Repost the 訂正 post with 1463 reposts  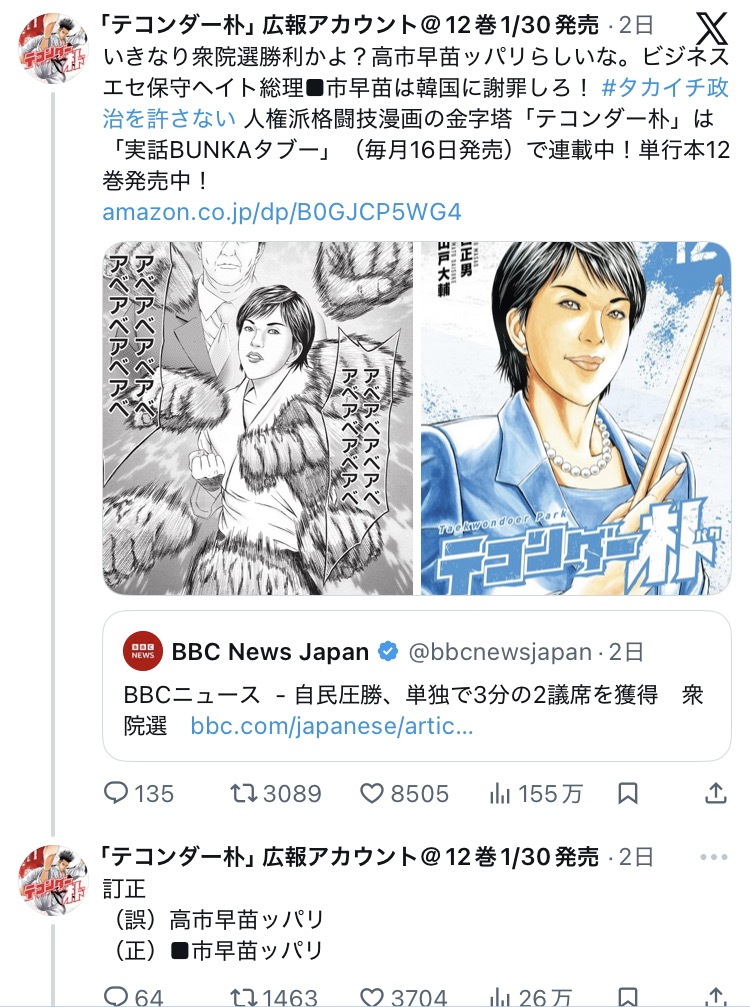pos(244,996)
